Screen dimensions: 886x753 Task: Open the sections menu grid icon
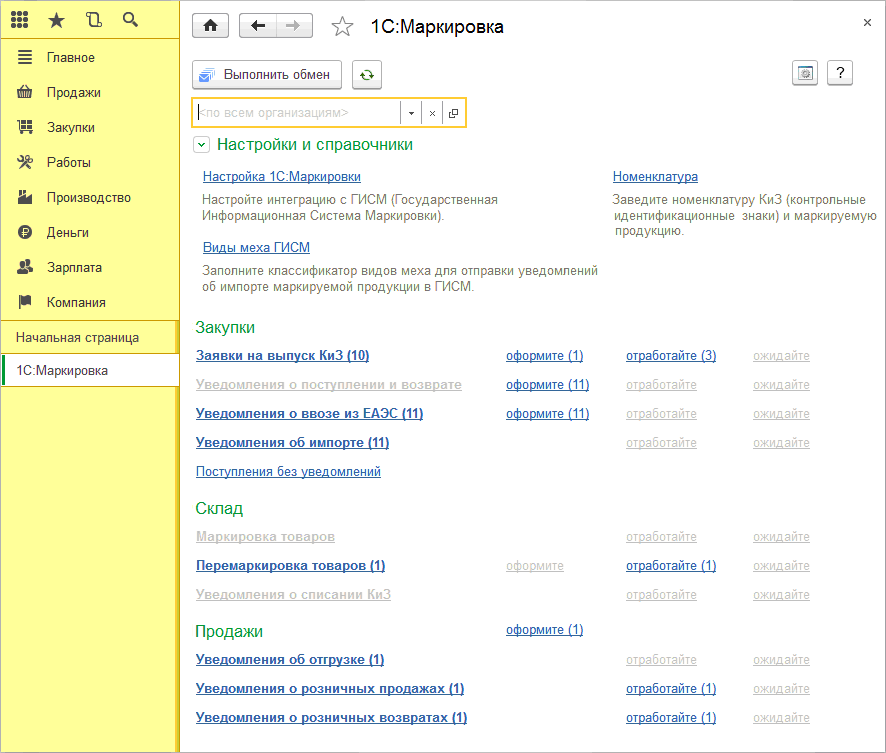(x=20, y=20)
